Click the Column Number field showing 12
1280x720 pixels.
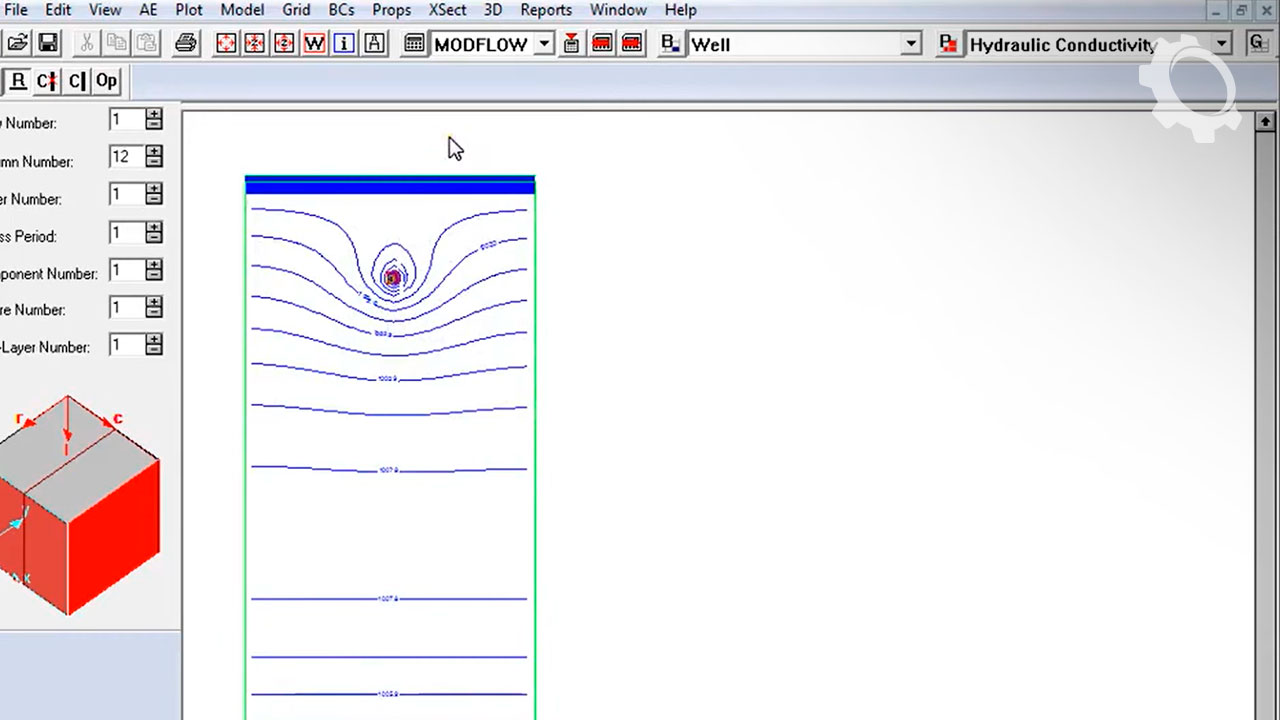pyautogui.click(x=125, y=157)
